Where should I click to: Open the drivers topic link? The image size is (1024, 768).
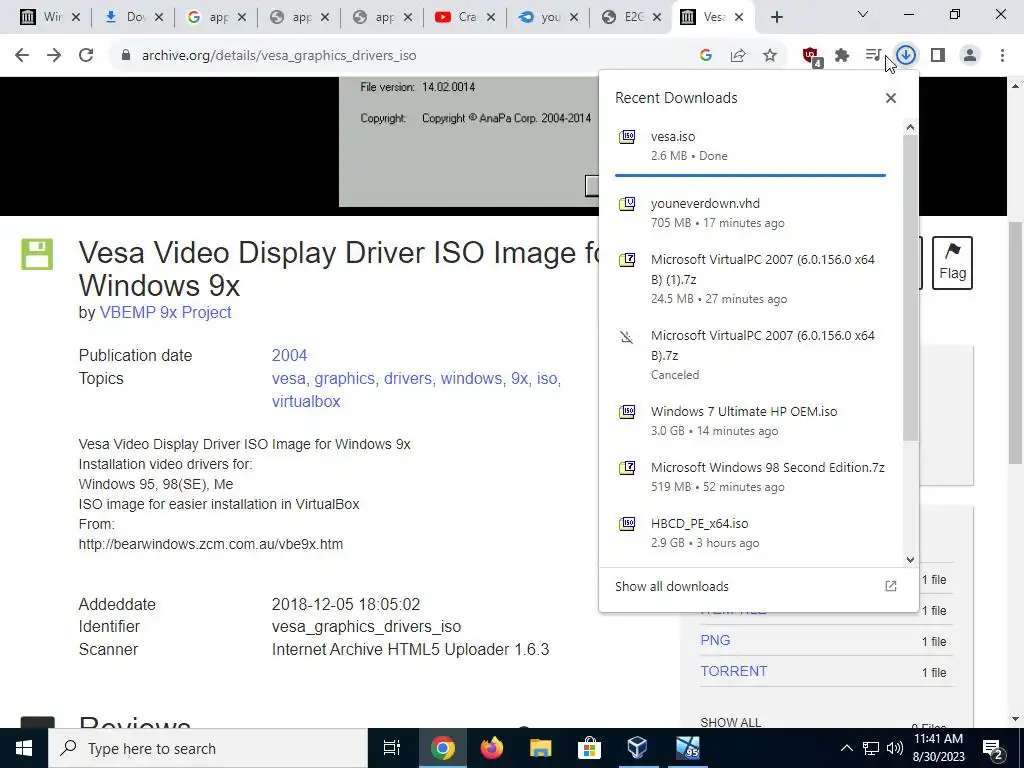point(408,379)
